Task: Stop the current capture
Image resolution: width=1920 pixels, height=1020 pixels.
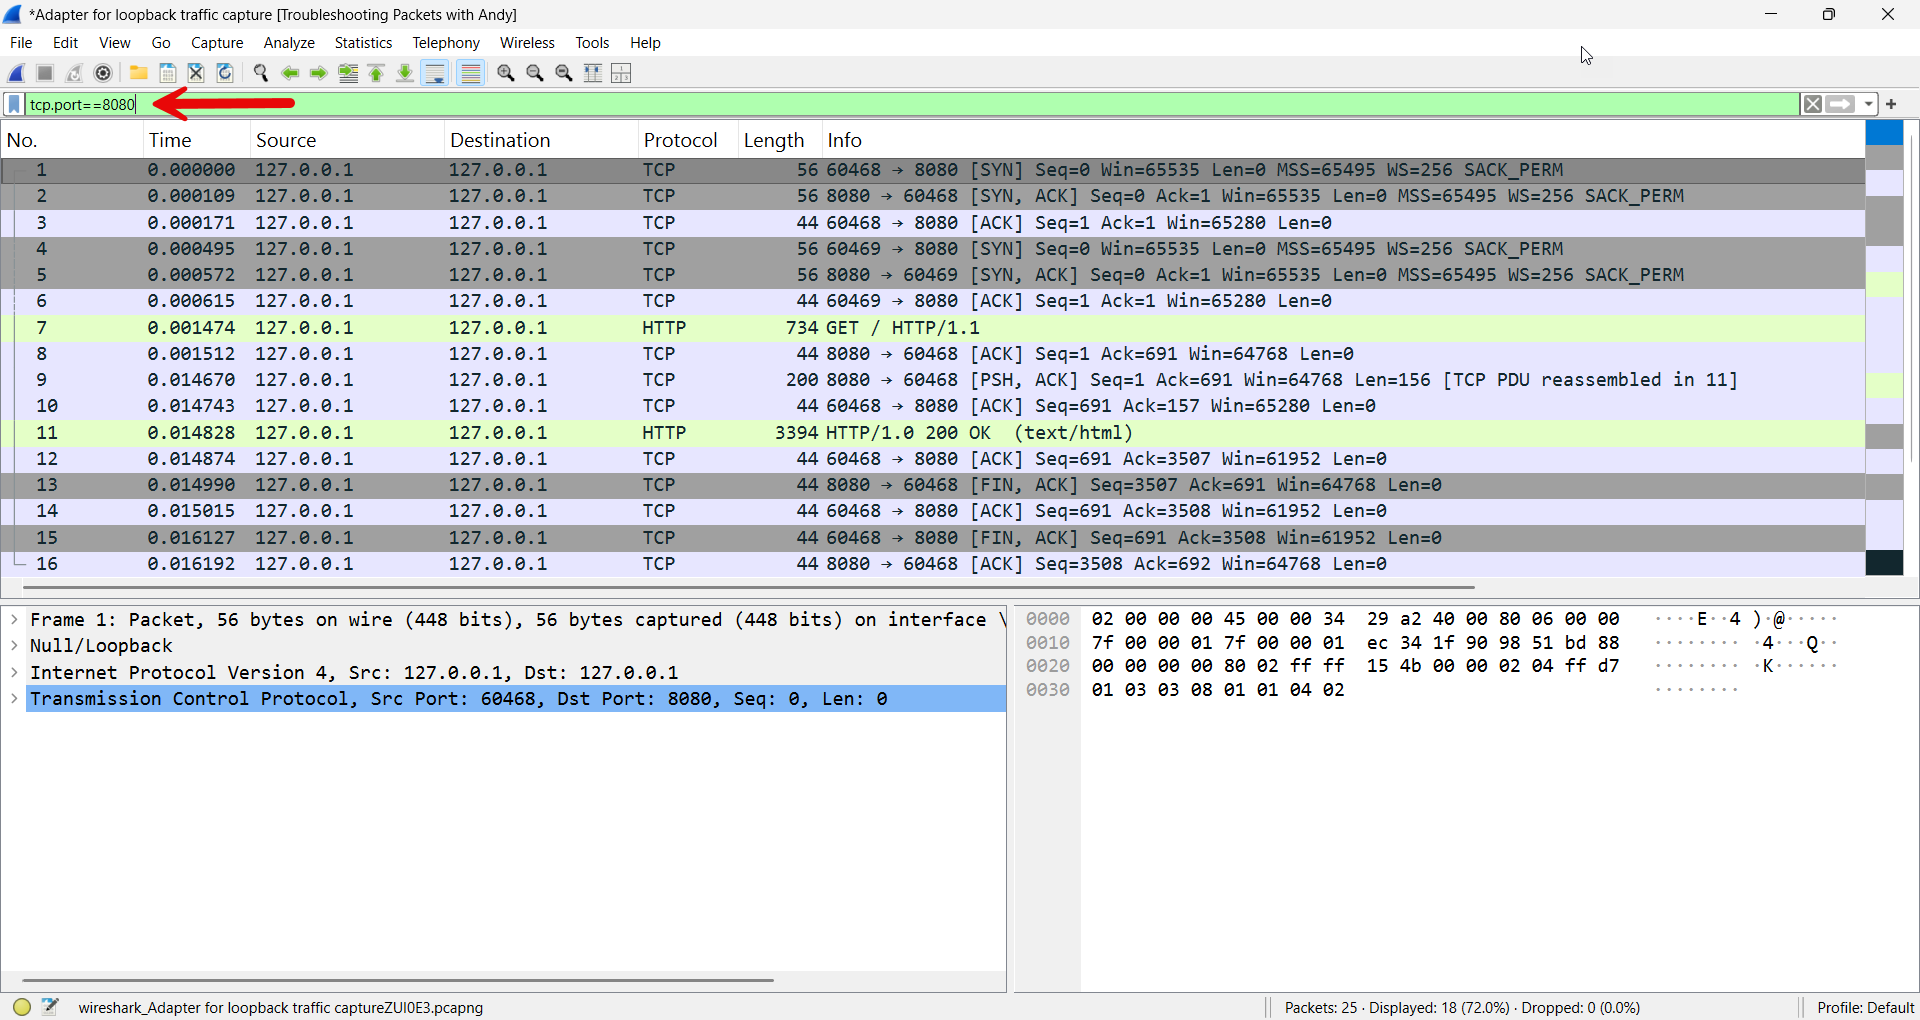Action: pyautogui.click(x=44, y=73)
